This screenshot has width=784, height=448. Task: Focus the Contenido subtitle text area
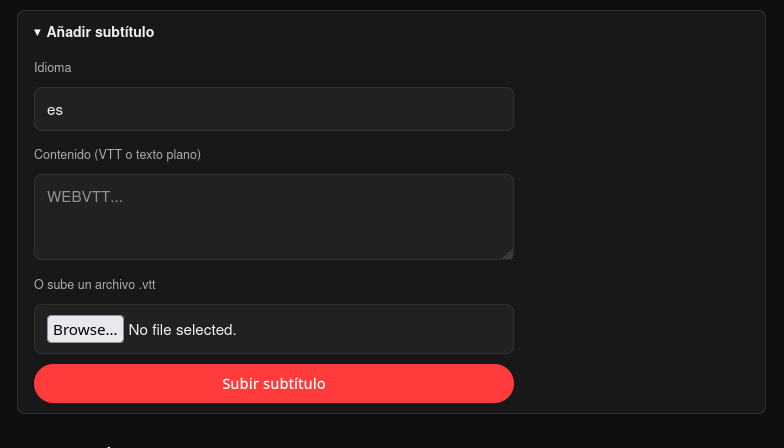click(x=274, y=217)
